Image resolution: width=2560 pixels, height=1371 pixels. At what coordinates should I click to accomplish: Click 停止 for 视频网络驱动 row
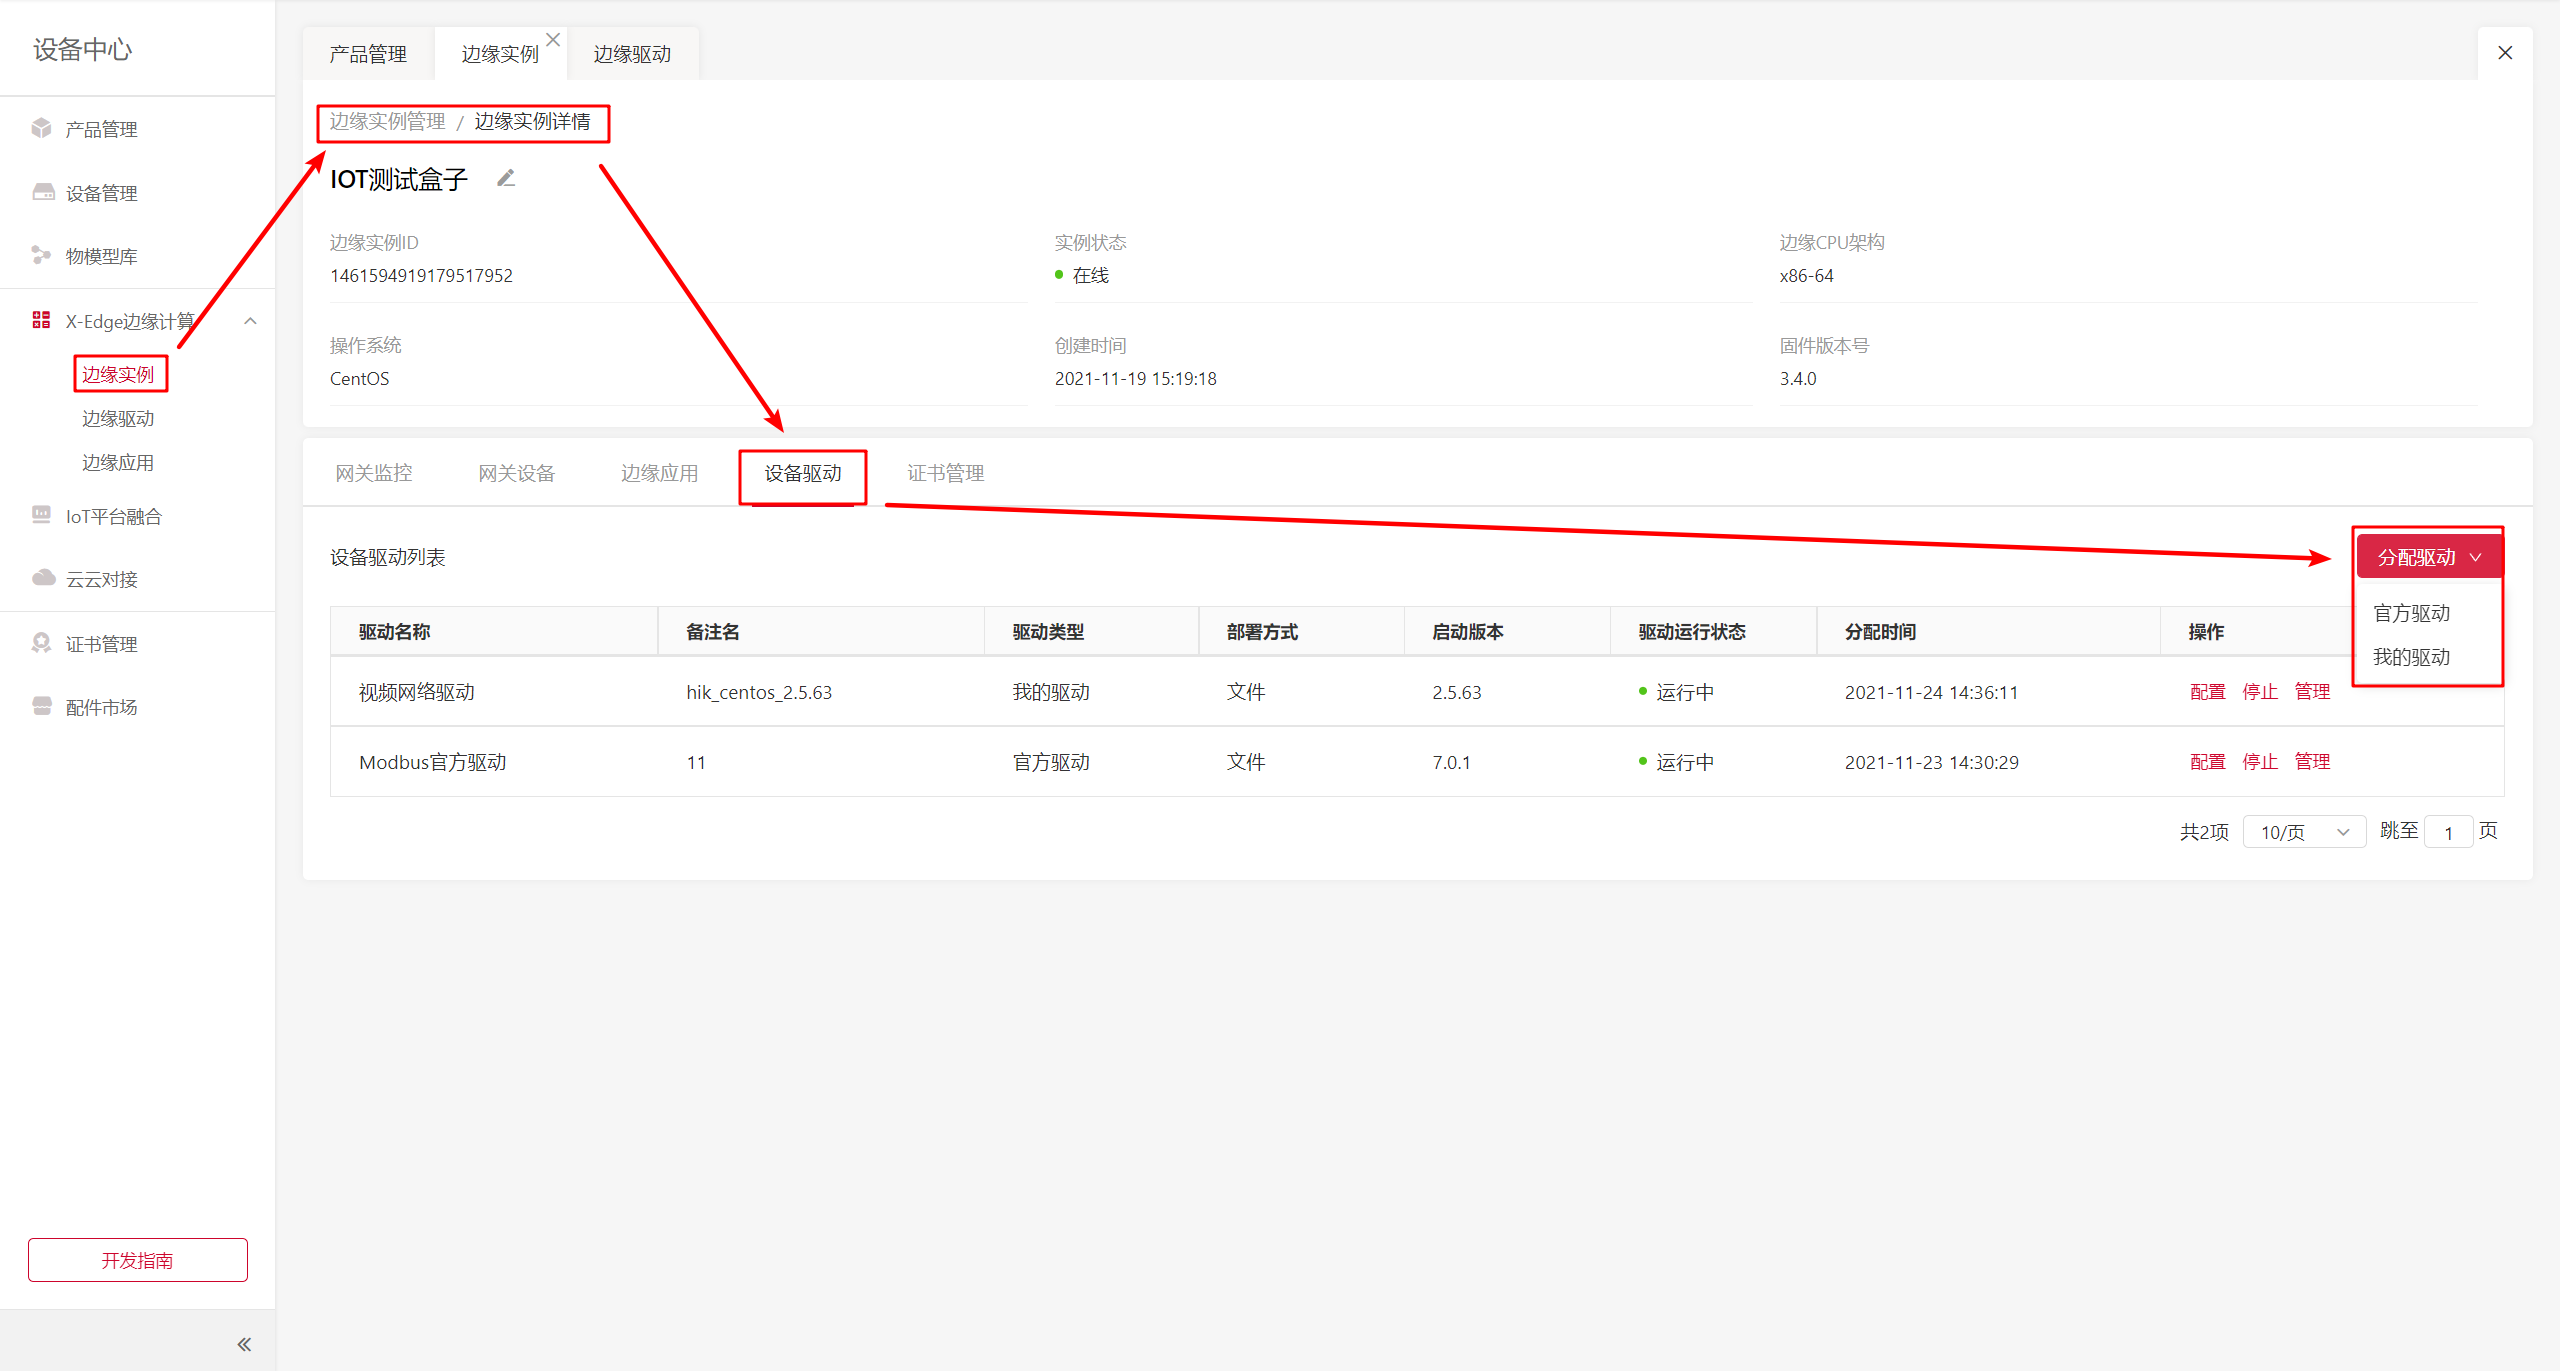pos(2259,692)
